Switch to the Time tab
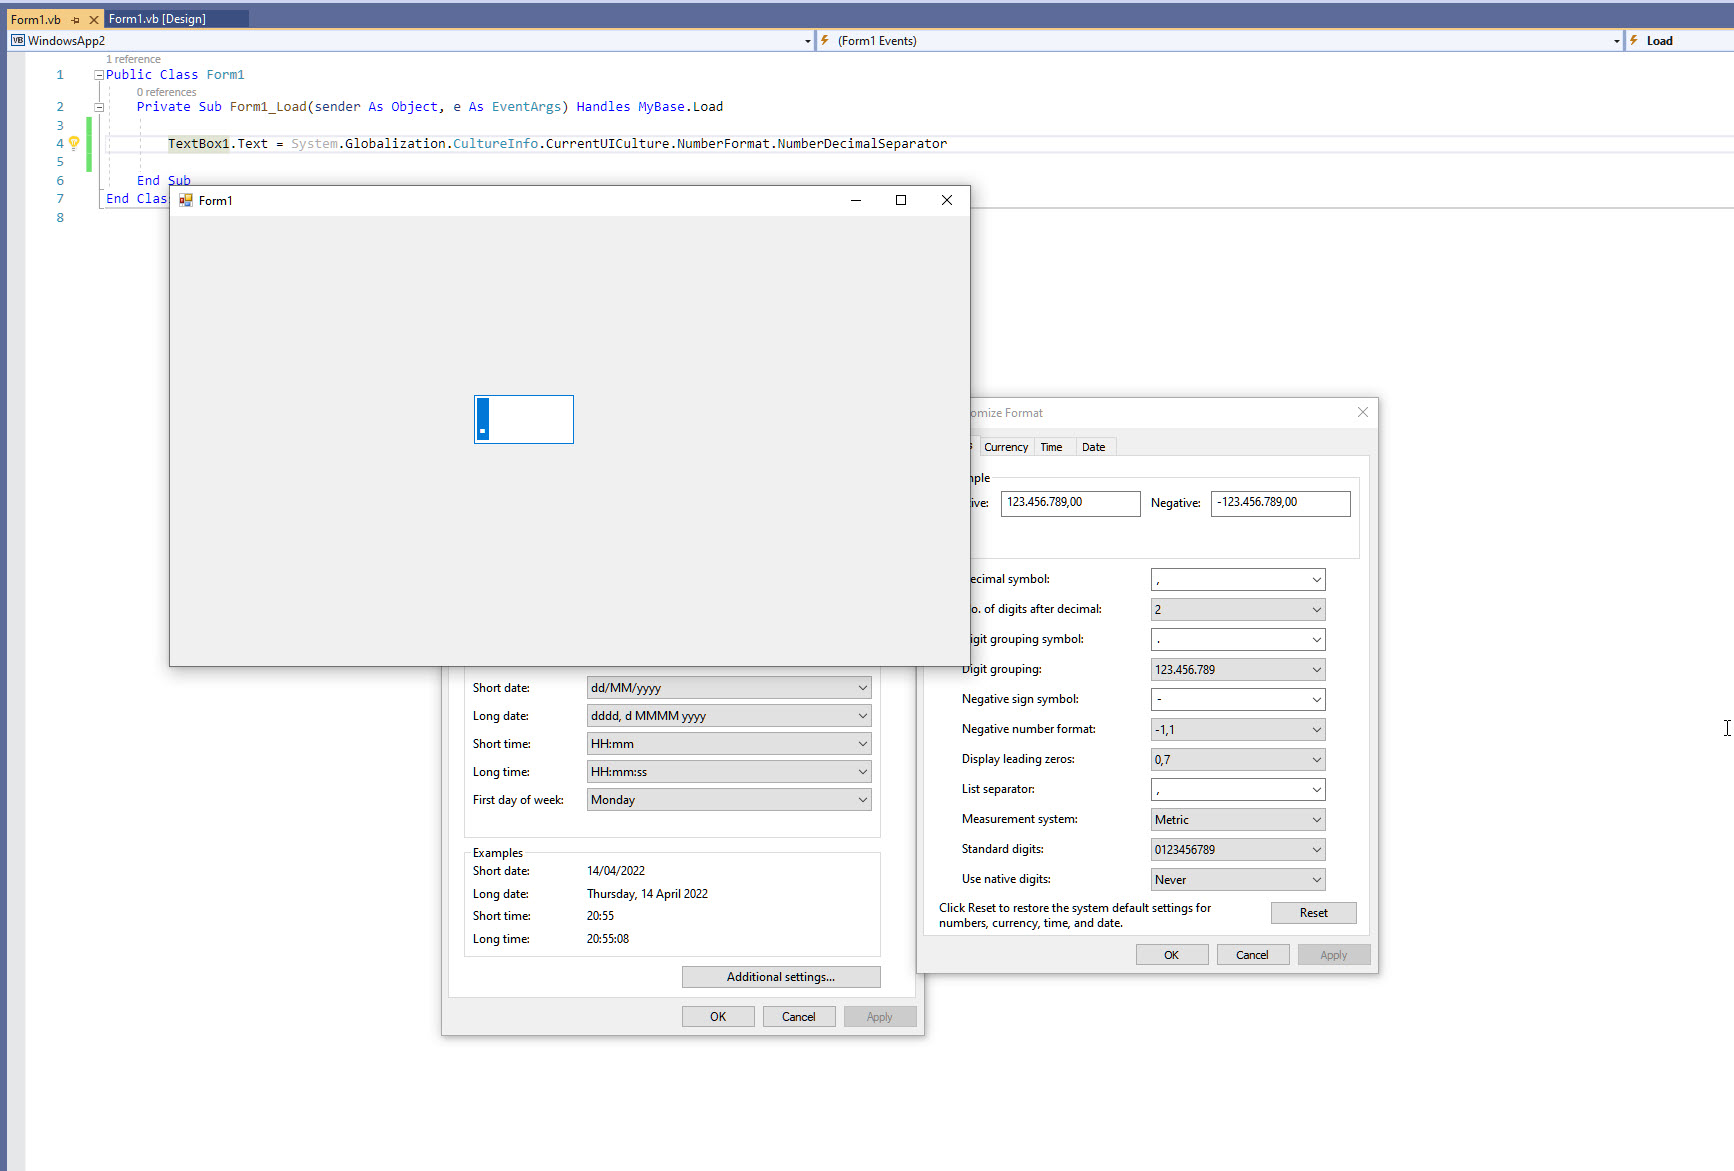 [1051, 447]
